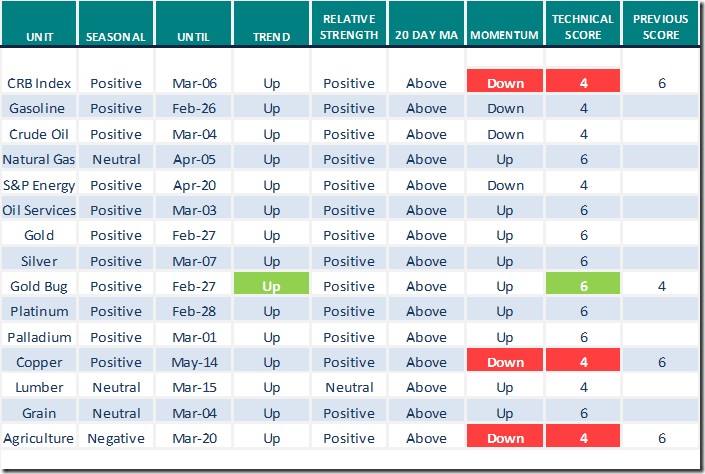Select the Palladium row label
Viewport: 705px width, 474px height.
pos(39,337)
